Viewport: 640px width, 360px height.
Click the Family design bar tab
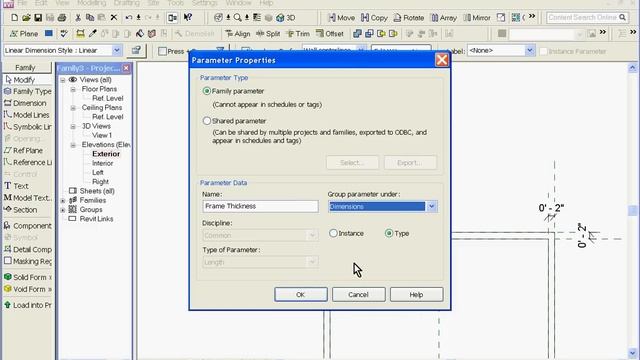click(x=26, y=67)
